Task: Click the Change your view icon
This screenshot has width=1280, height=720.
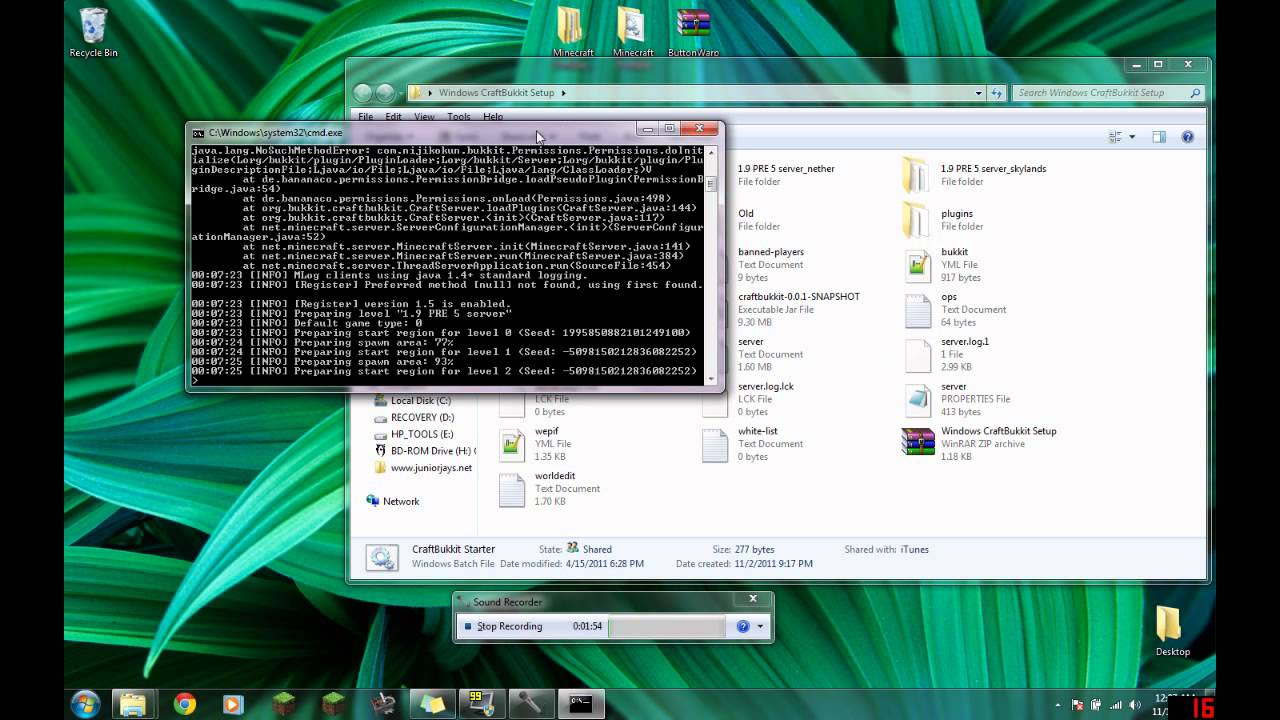Action: coord(1116,137)
